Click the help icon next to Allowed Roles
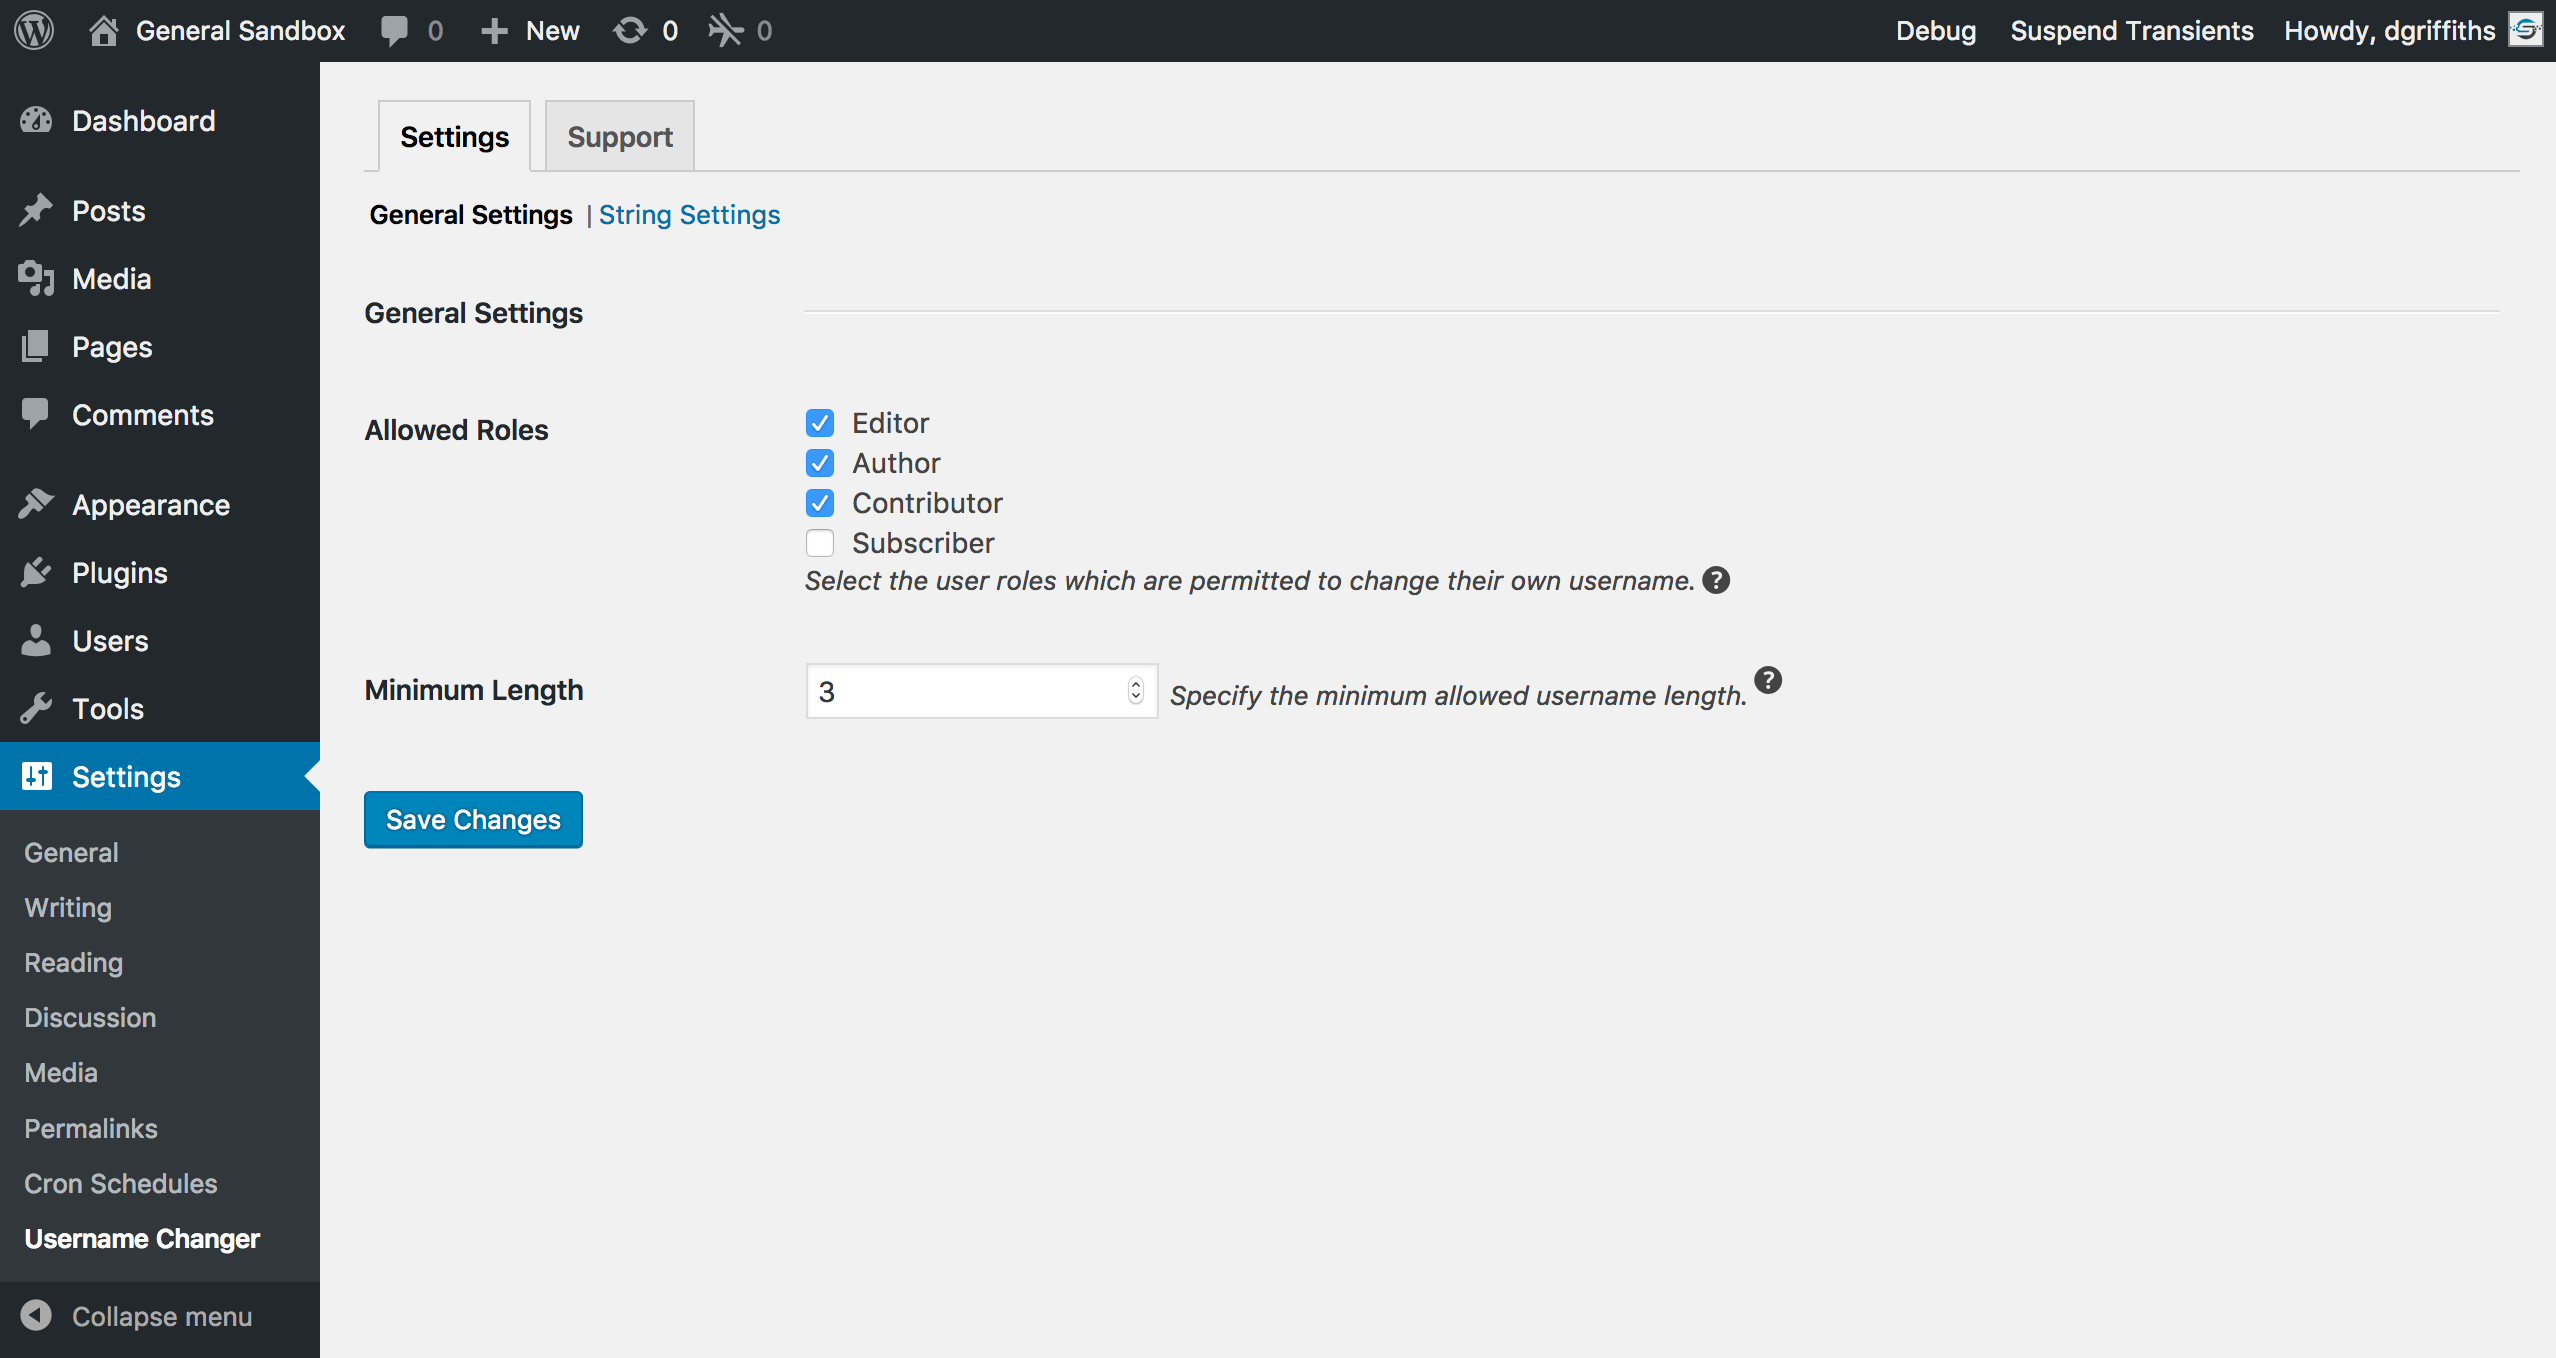 [x=1718, y=578]
